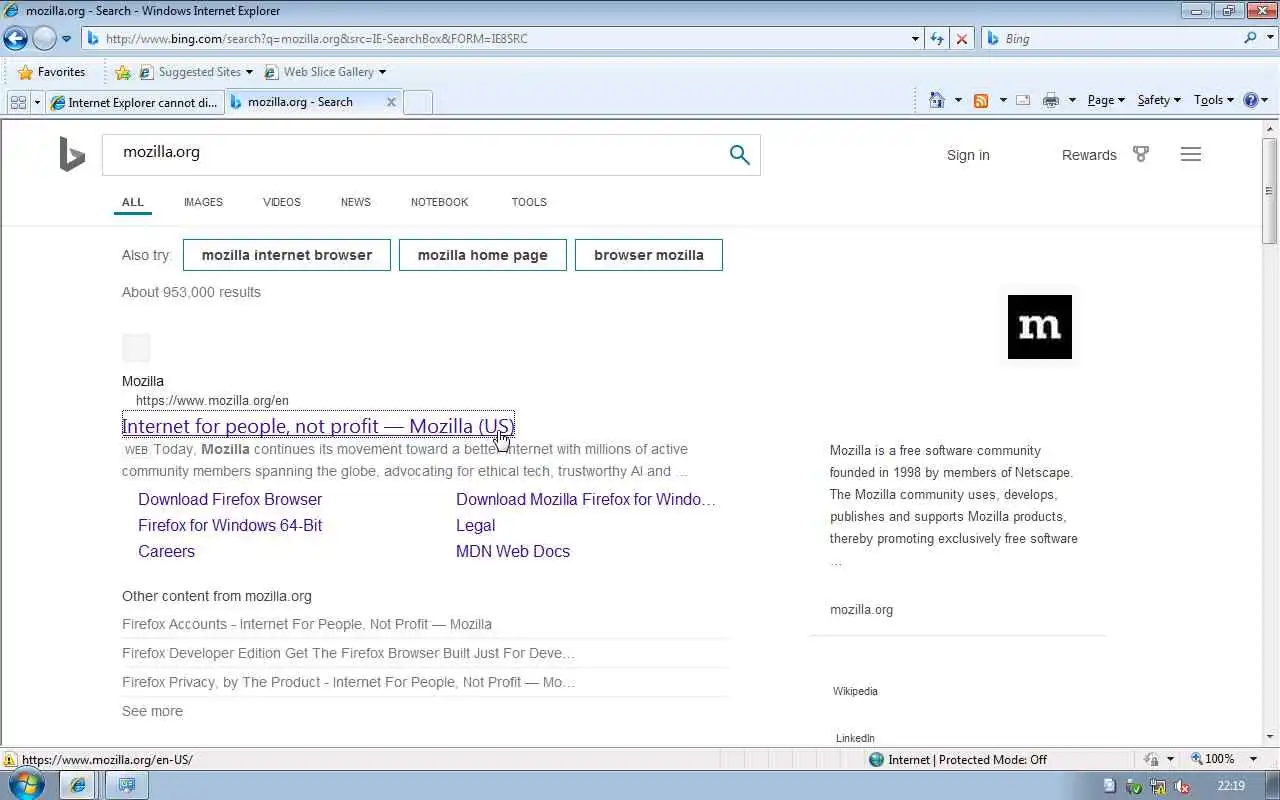
Task: Click the RSS Feeds icon
Action: (x=981, y=100)
